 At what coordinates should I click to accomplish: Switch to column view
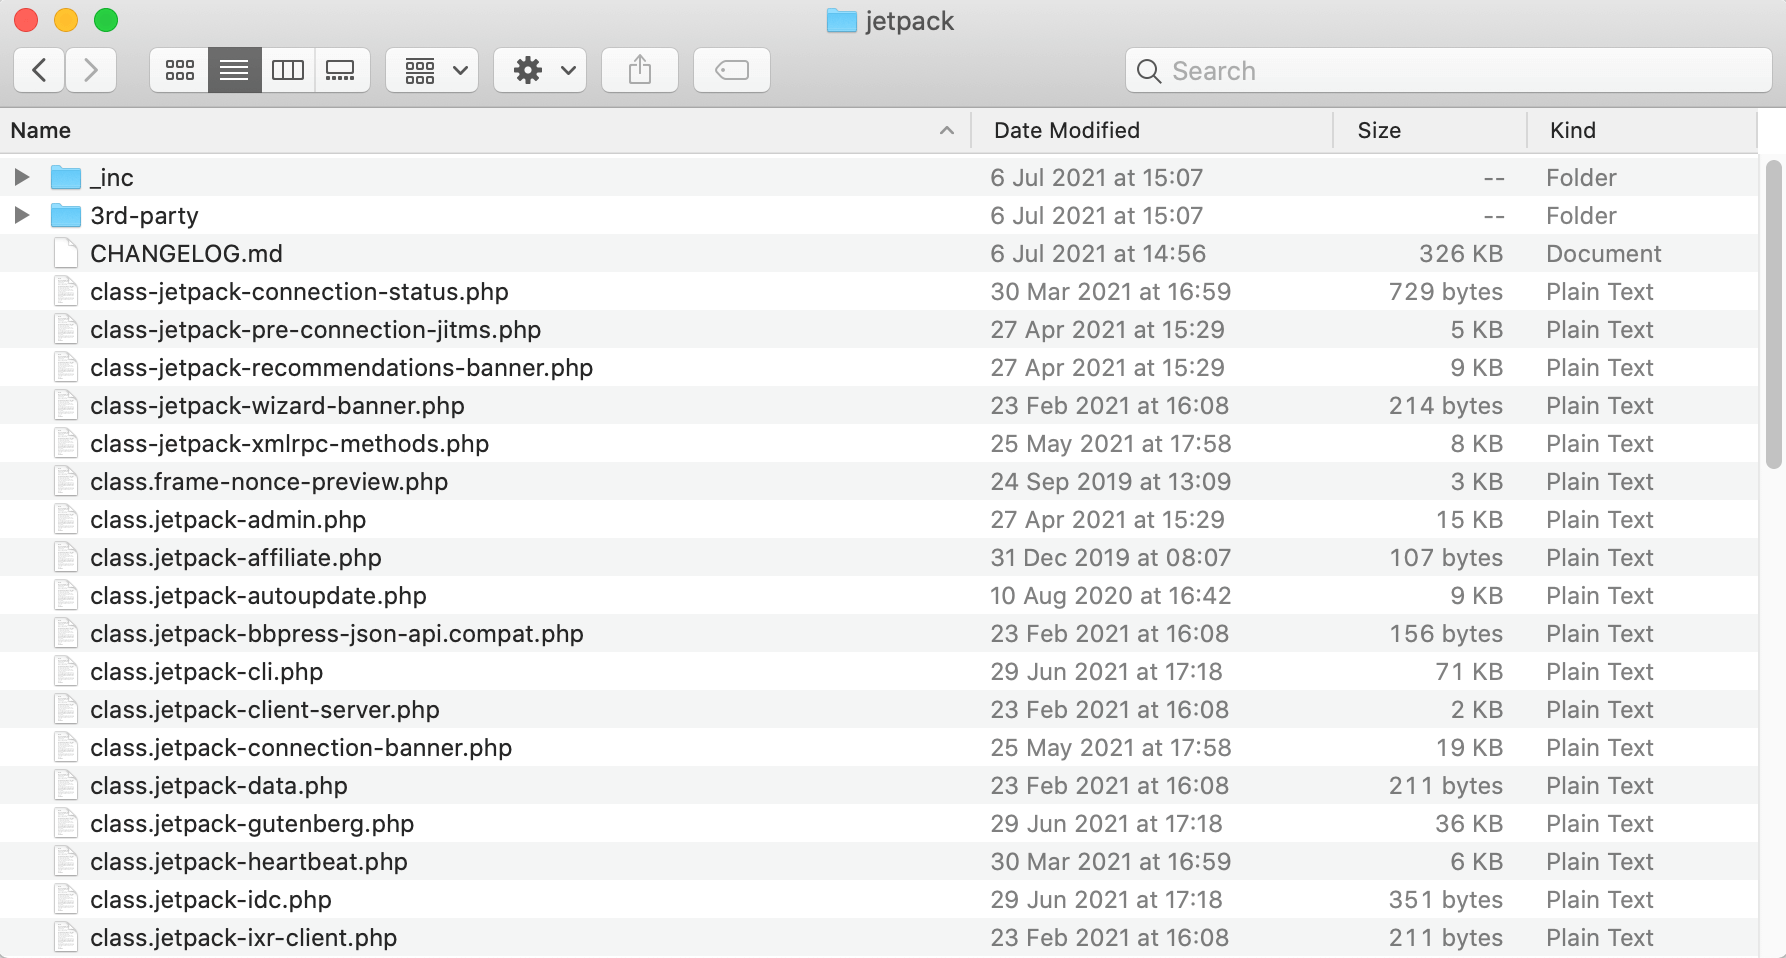[x=288, y=70]
